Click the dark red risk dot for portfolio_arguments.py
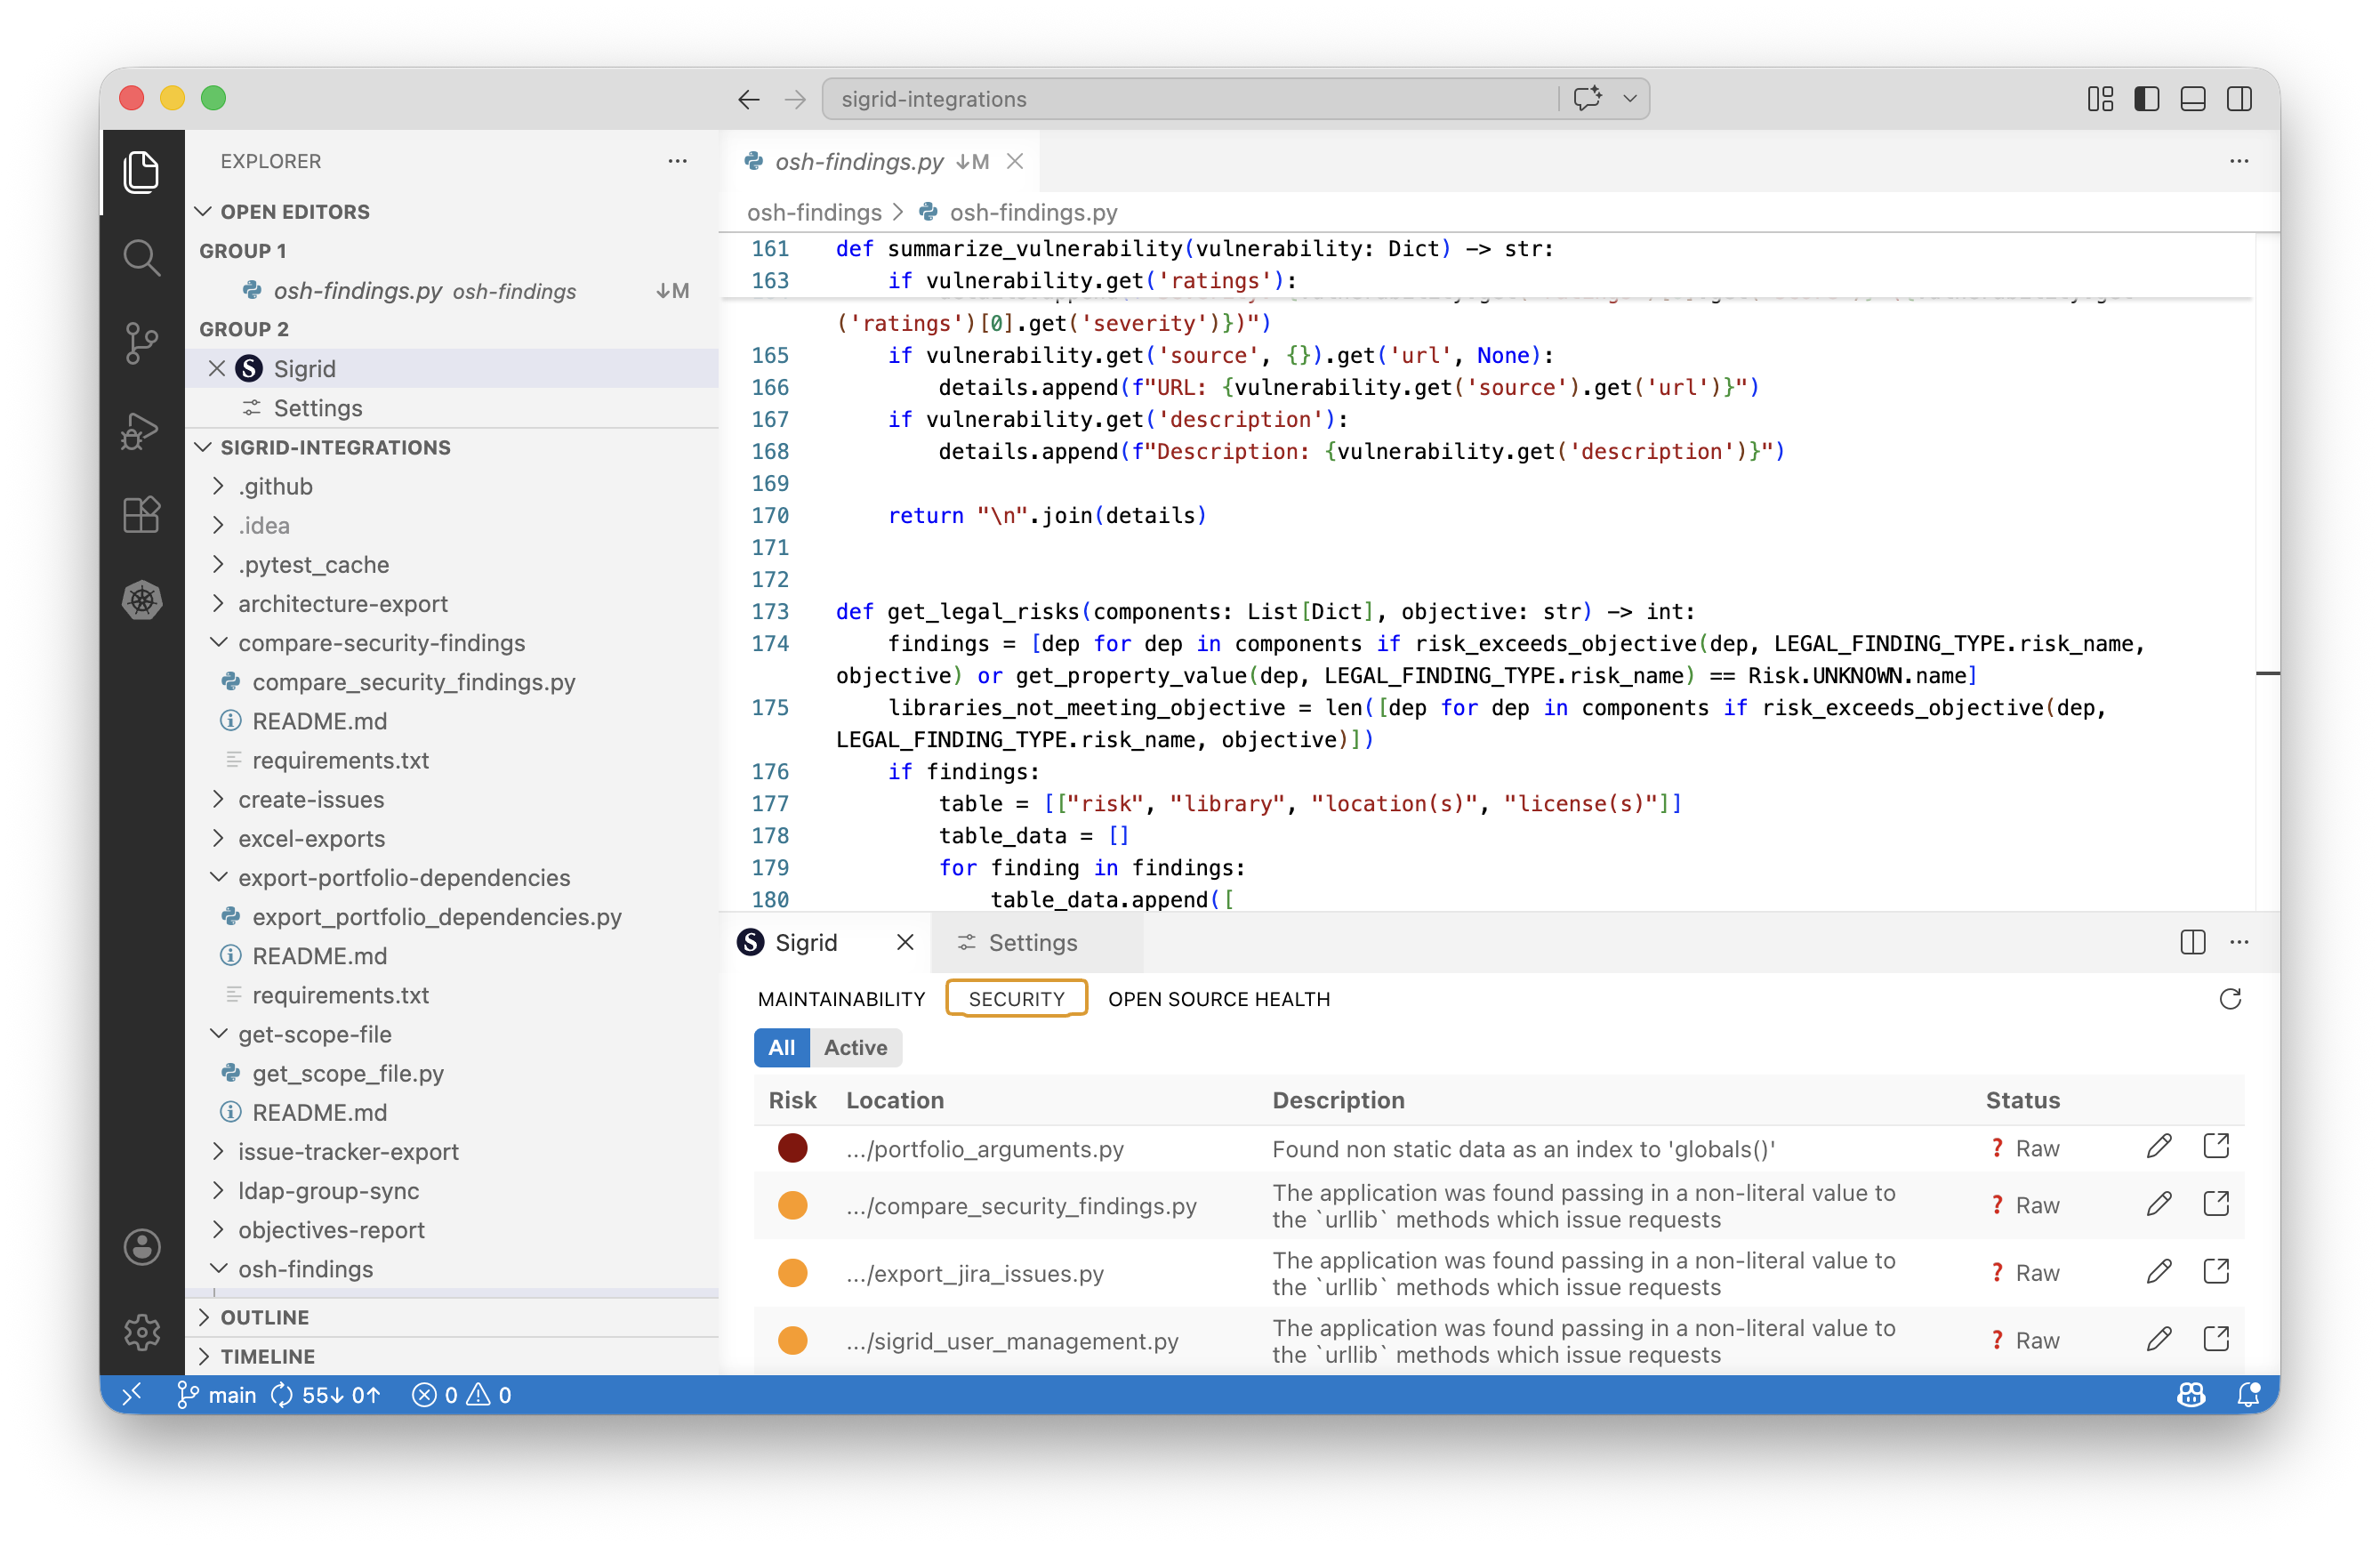Viewport: 2380px width, 1546px height. coord(792,1148)
